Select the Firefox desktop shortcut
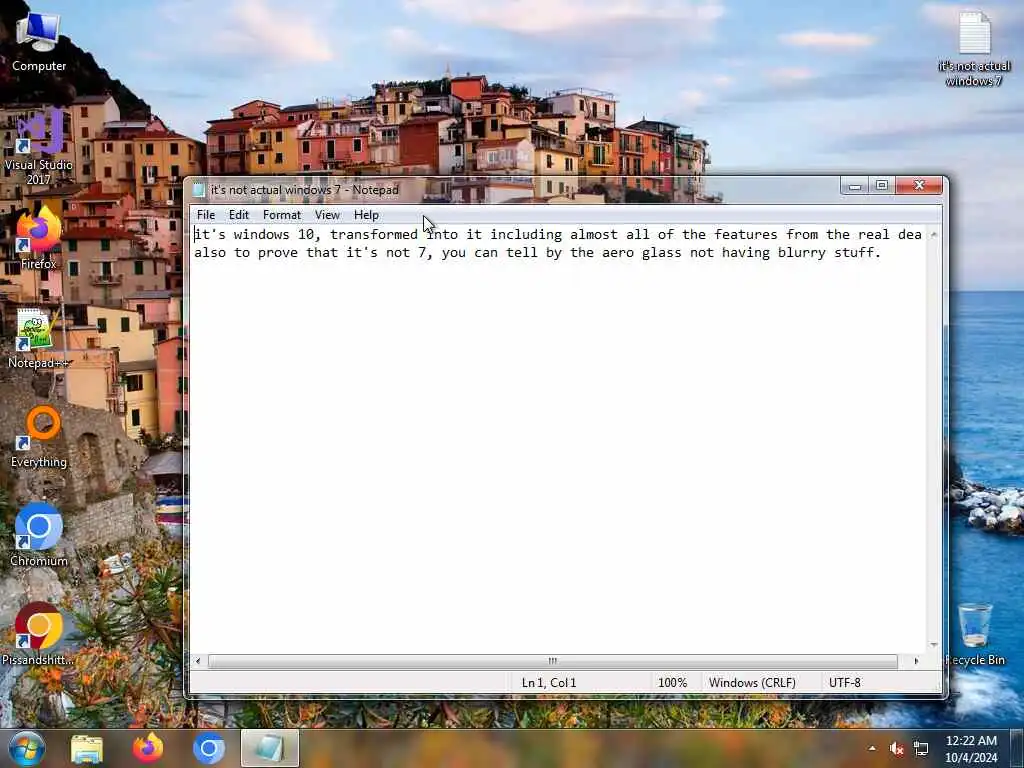 pyautogui.click(x=39, y=238)
